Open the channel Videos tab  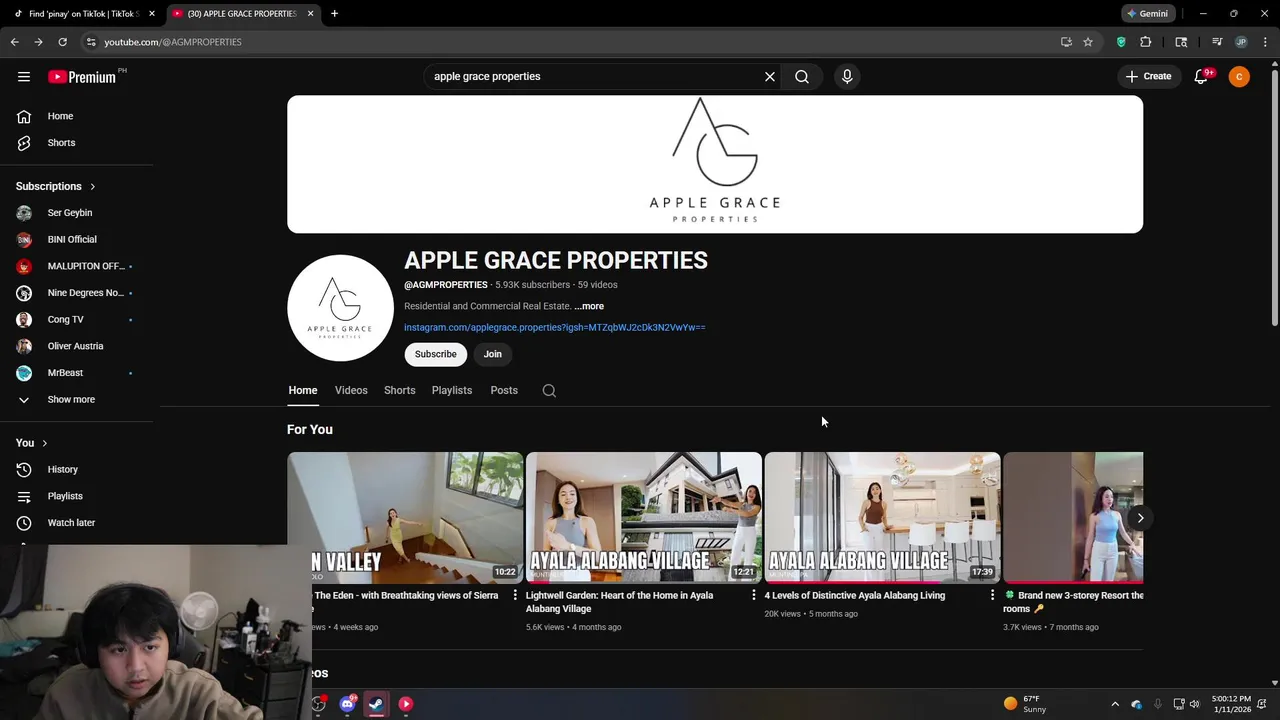click(351, 391)
